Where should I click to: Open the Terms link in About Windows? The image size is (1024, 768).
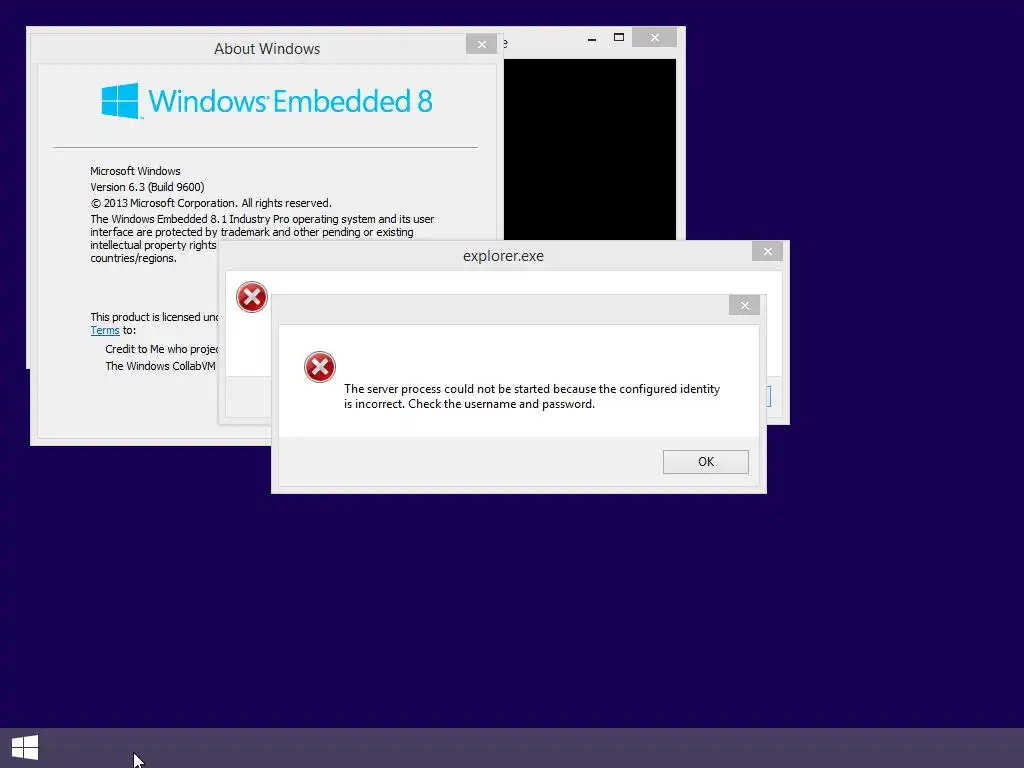coord(105,330)
